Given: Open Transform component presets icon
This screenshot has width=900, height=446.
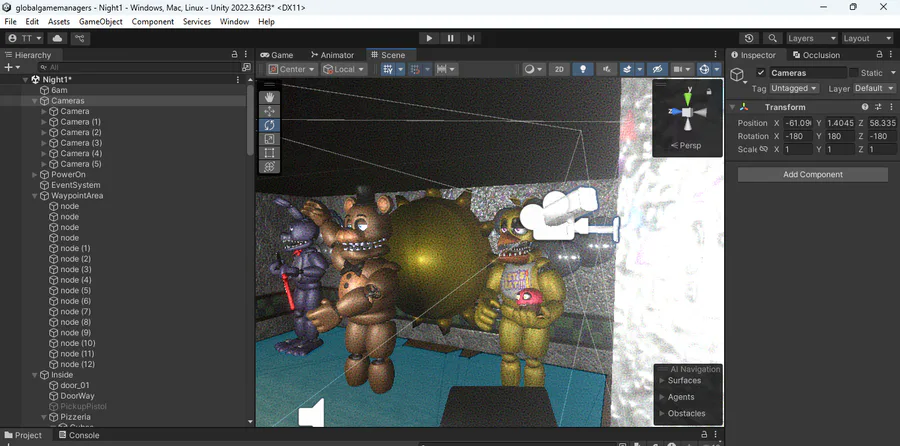Looking at the screenshot, I should pos(878,107).
